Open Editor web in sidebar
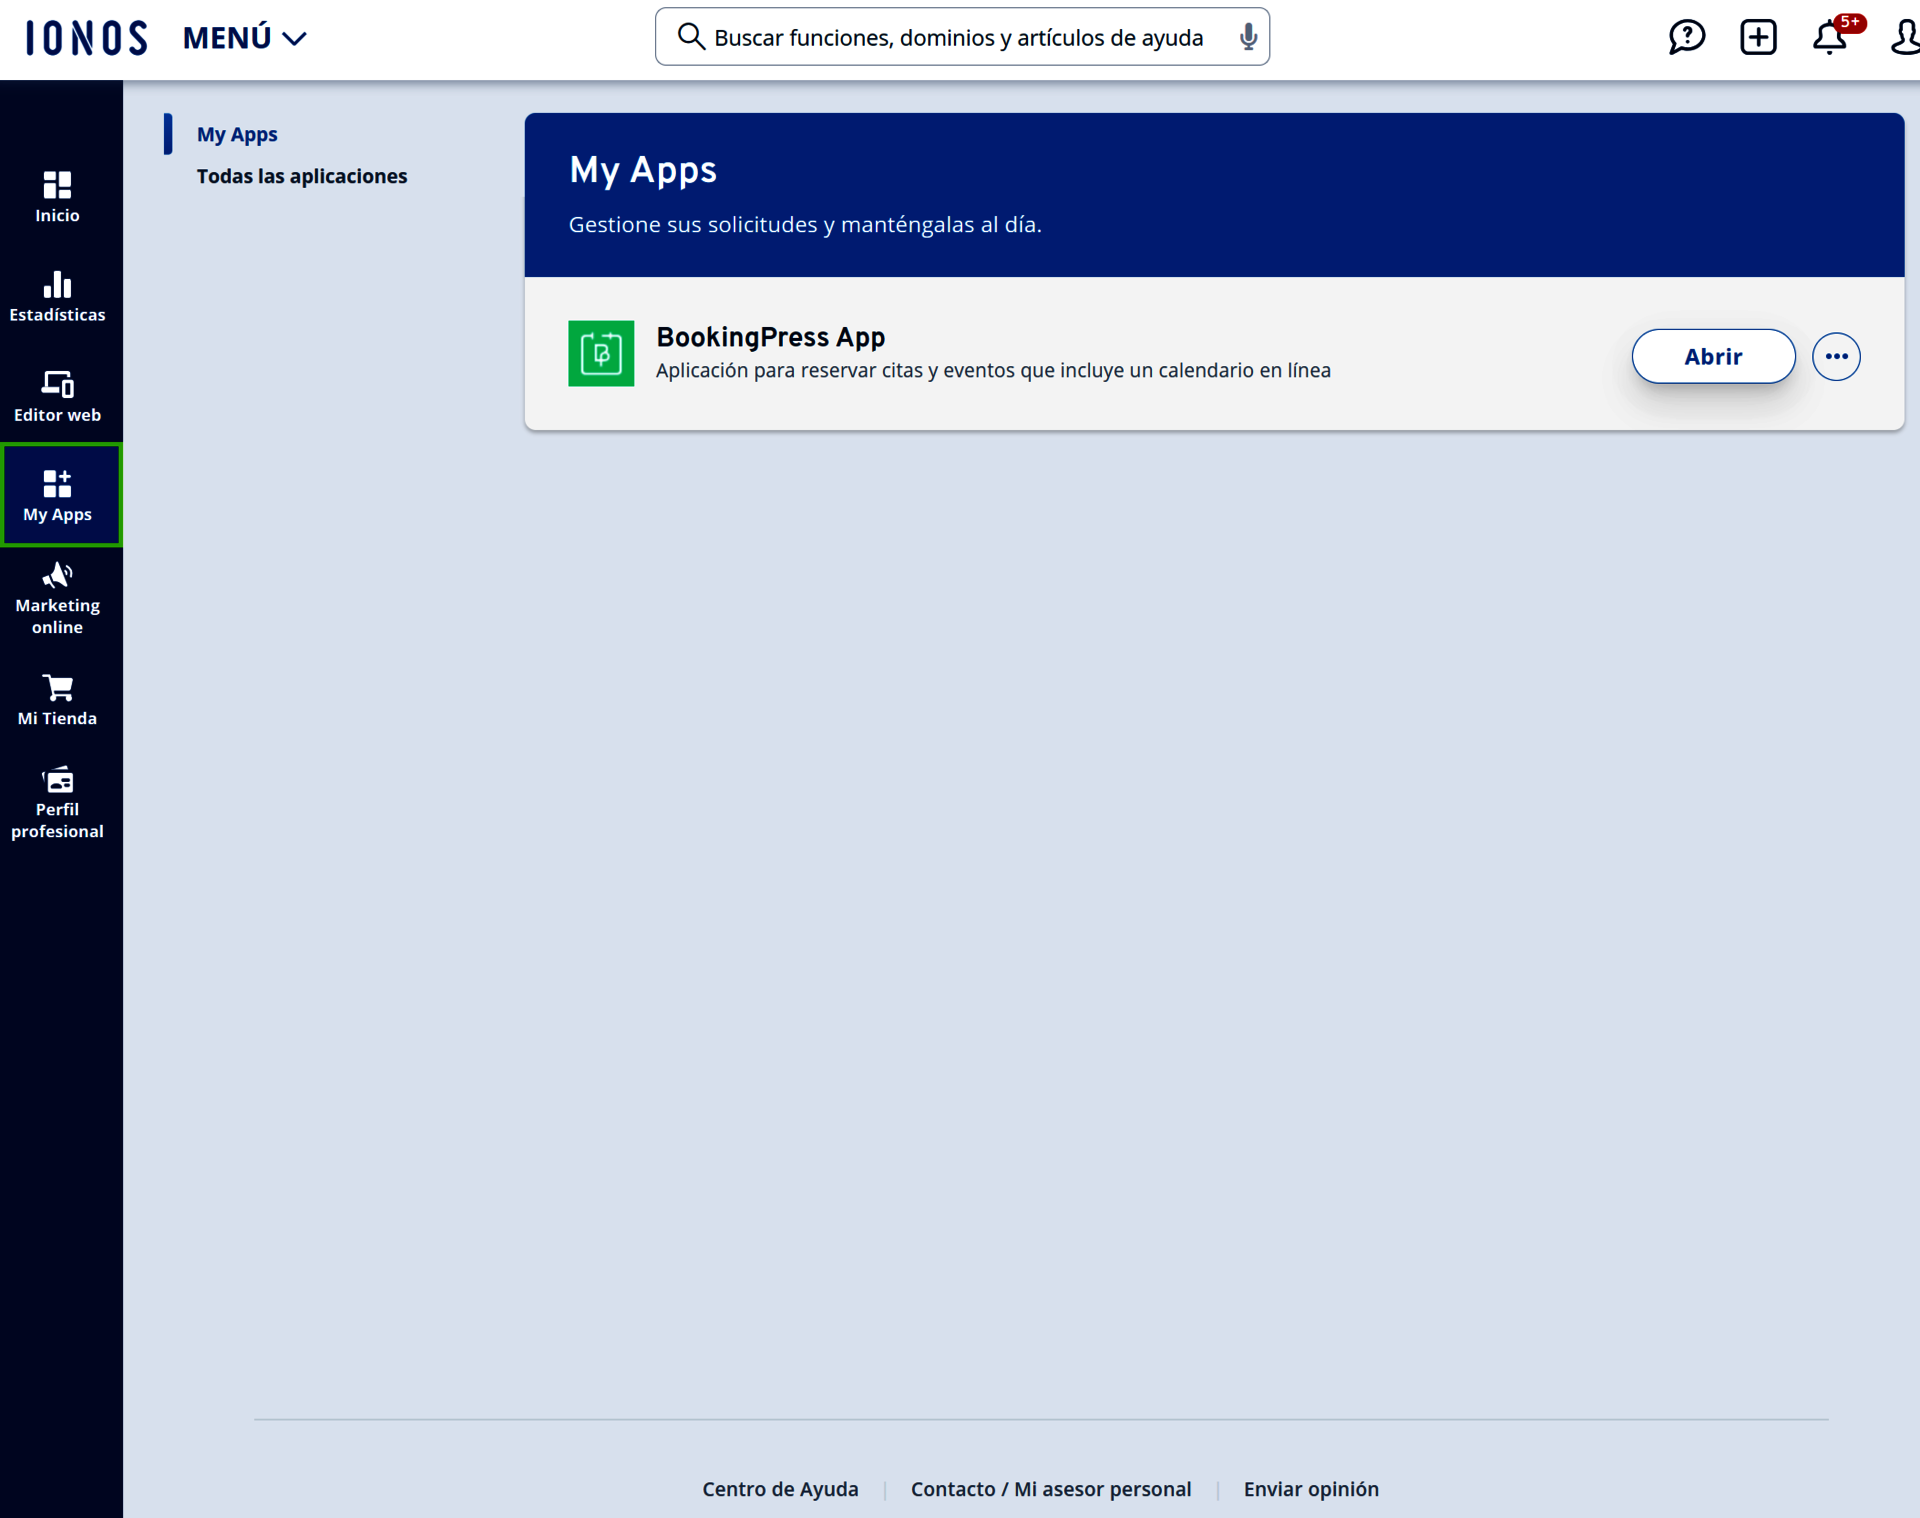 click(x=57, y=396)
